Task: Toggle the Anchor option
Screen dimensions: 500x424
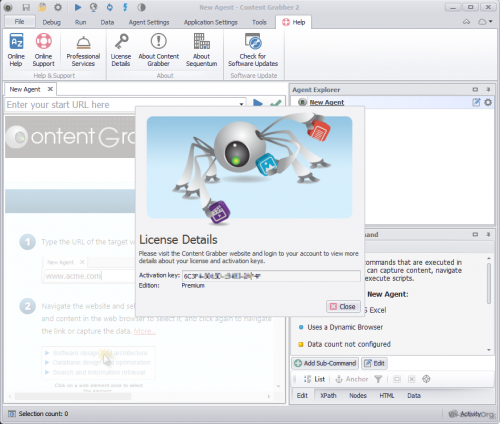Action: point(352,379)
